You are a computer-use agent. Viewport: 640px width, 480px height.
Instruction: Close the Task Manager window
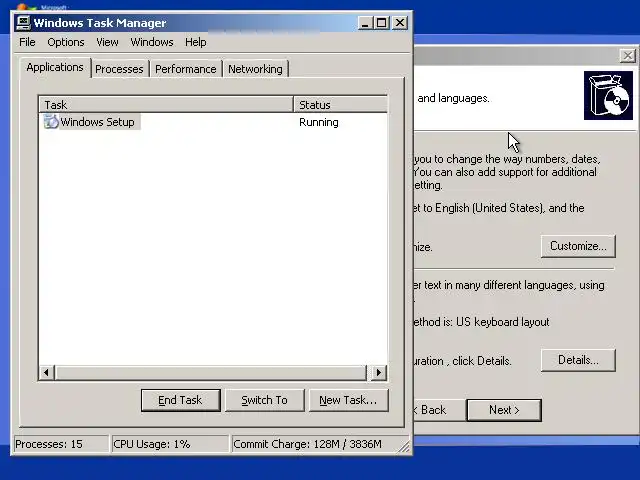400,23
